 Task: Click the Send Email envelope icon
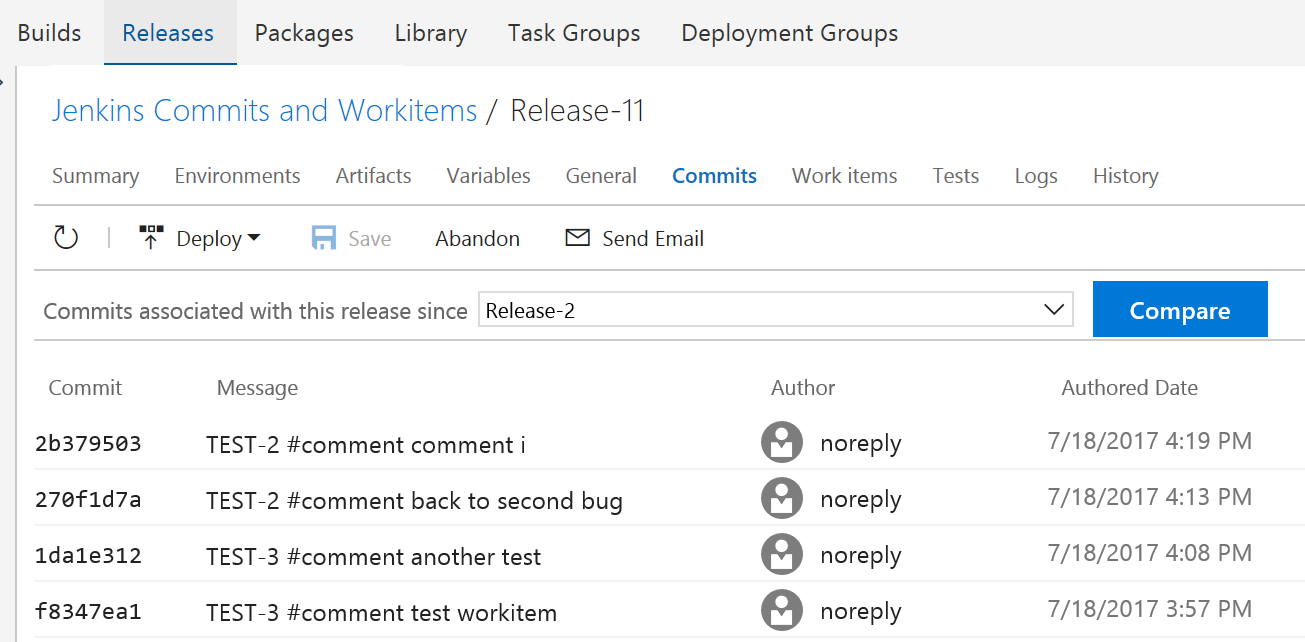pyautogui.click(x=577, y=238)
